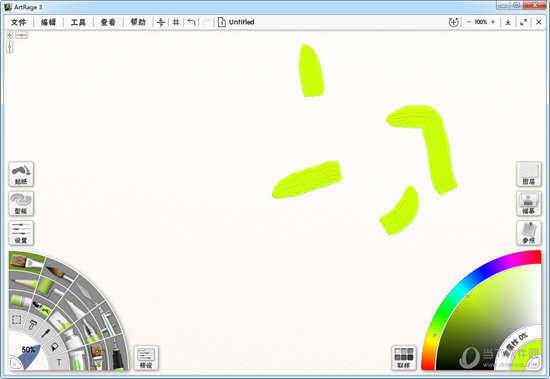This screenshot has width=550, height=379.
Task: Toggle fullscreen workbench mode
Action: click(x=523, y=22)
